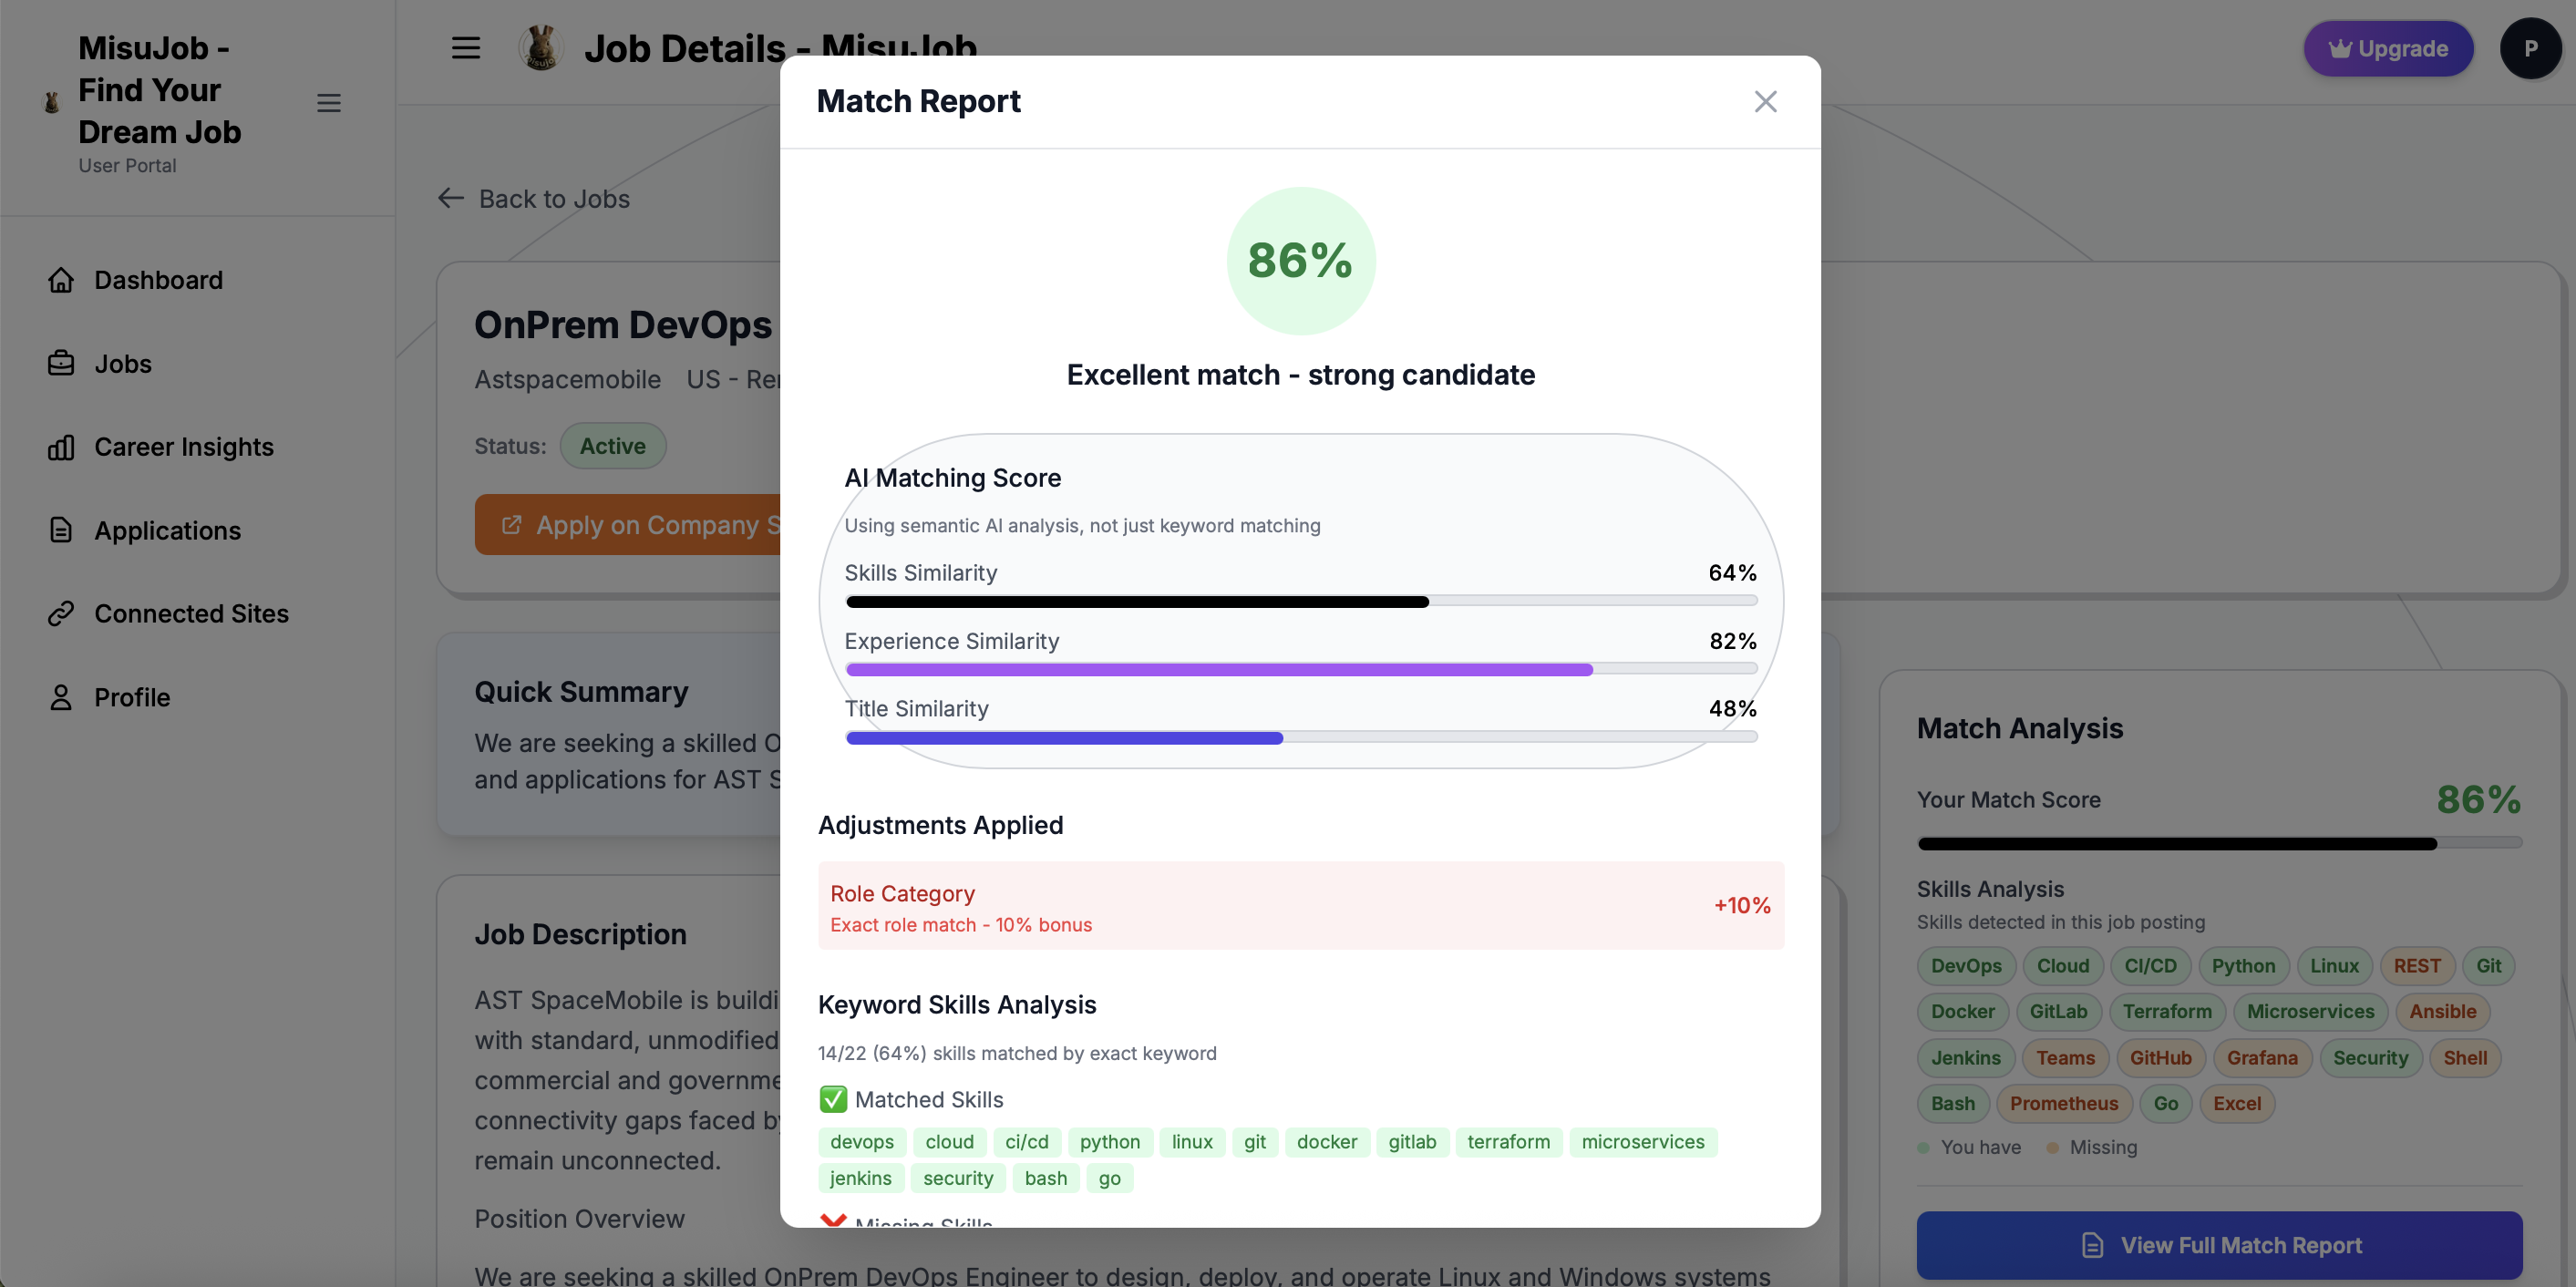Image resolution: width=2576 pixels, height=1287 pixels.
Task: Click the Experience Similarity progress bar
Action: coord(1300,668)
